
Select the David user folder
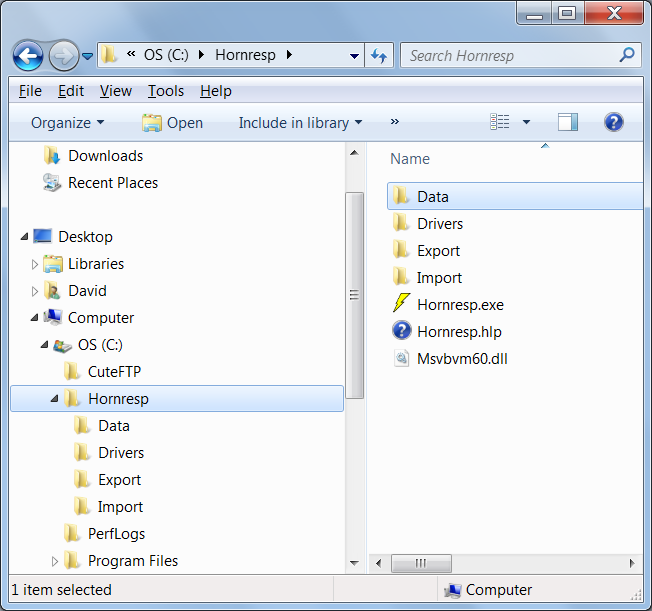click(87, 291)
